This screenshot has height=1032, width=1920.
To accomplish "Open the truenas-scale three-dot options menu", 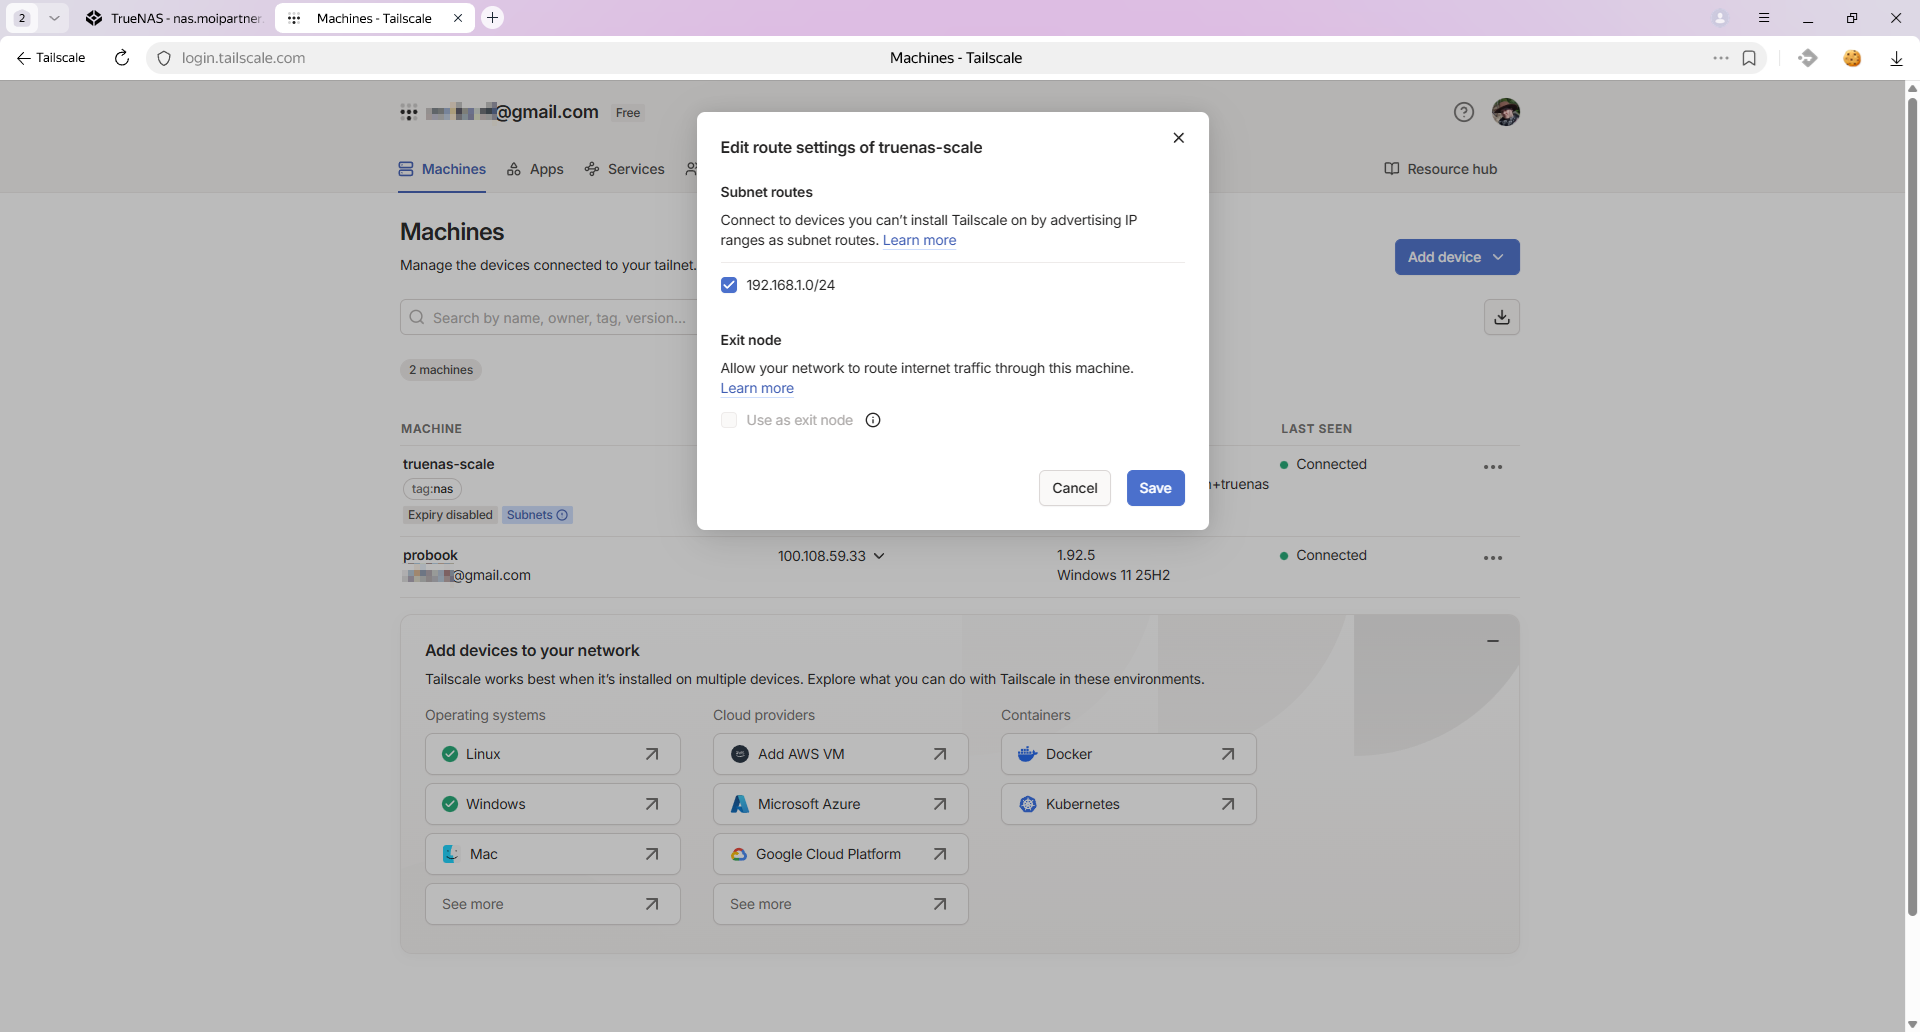I will [x=1492, y=467].
